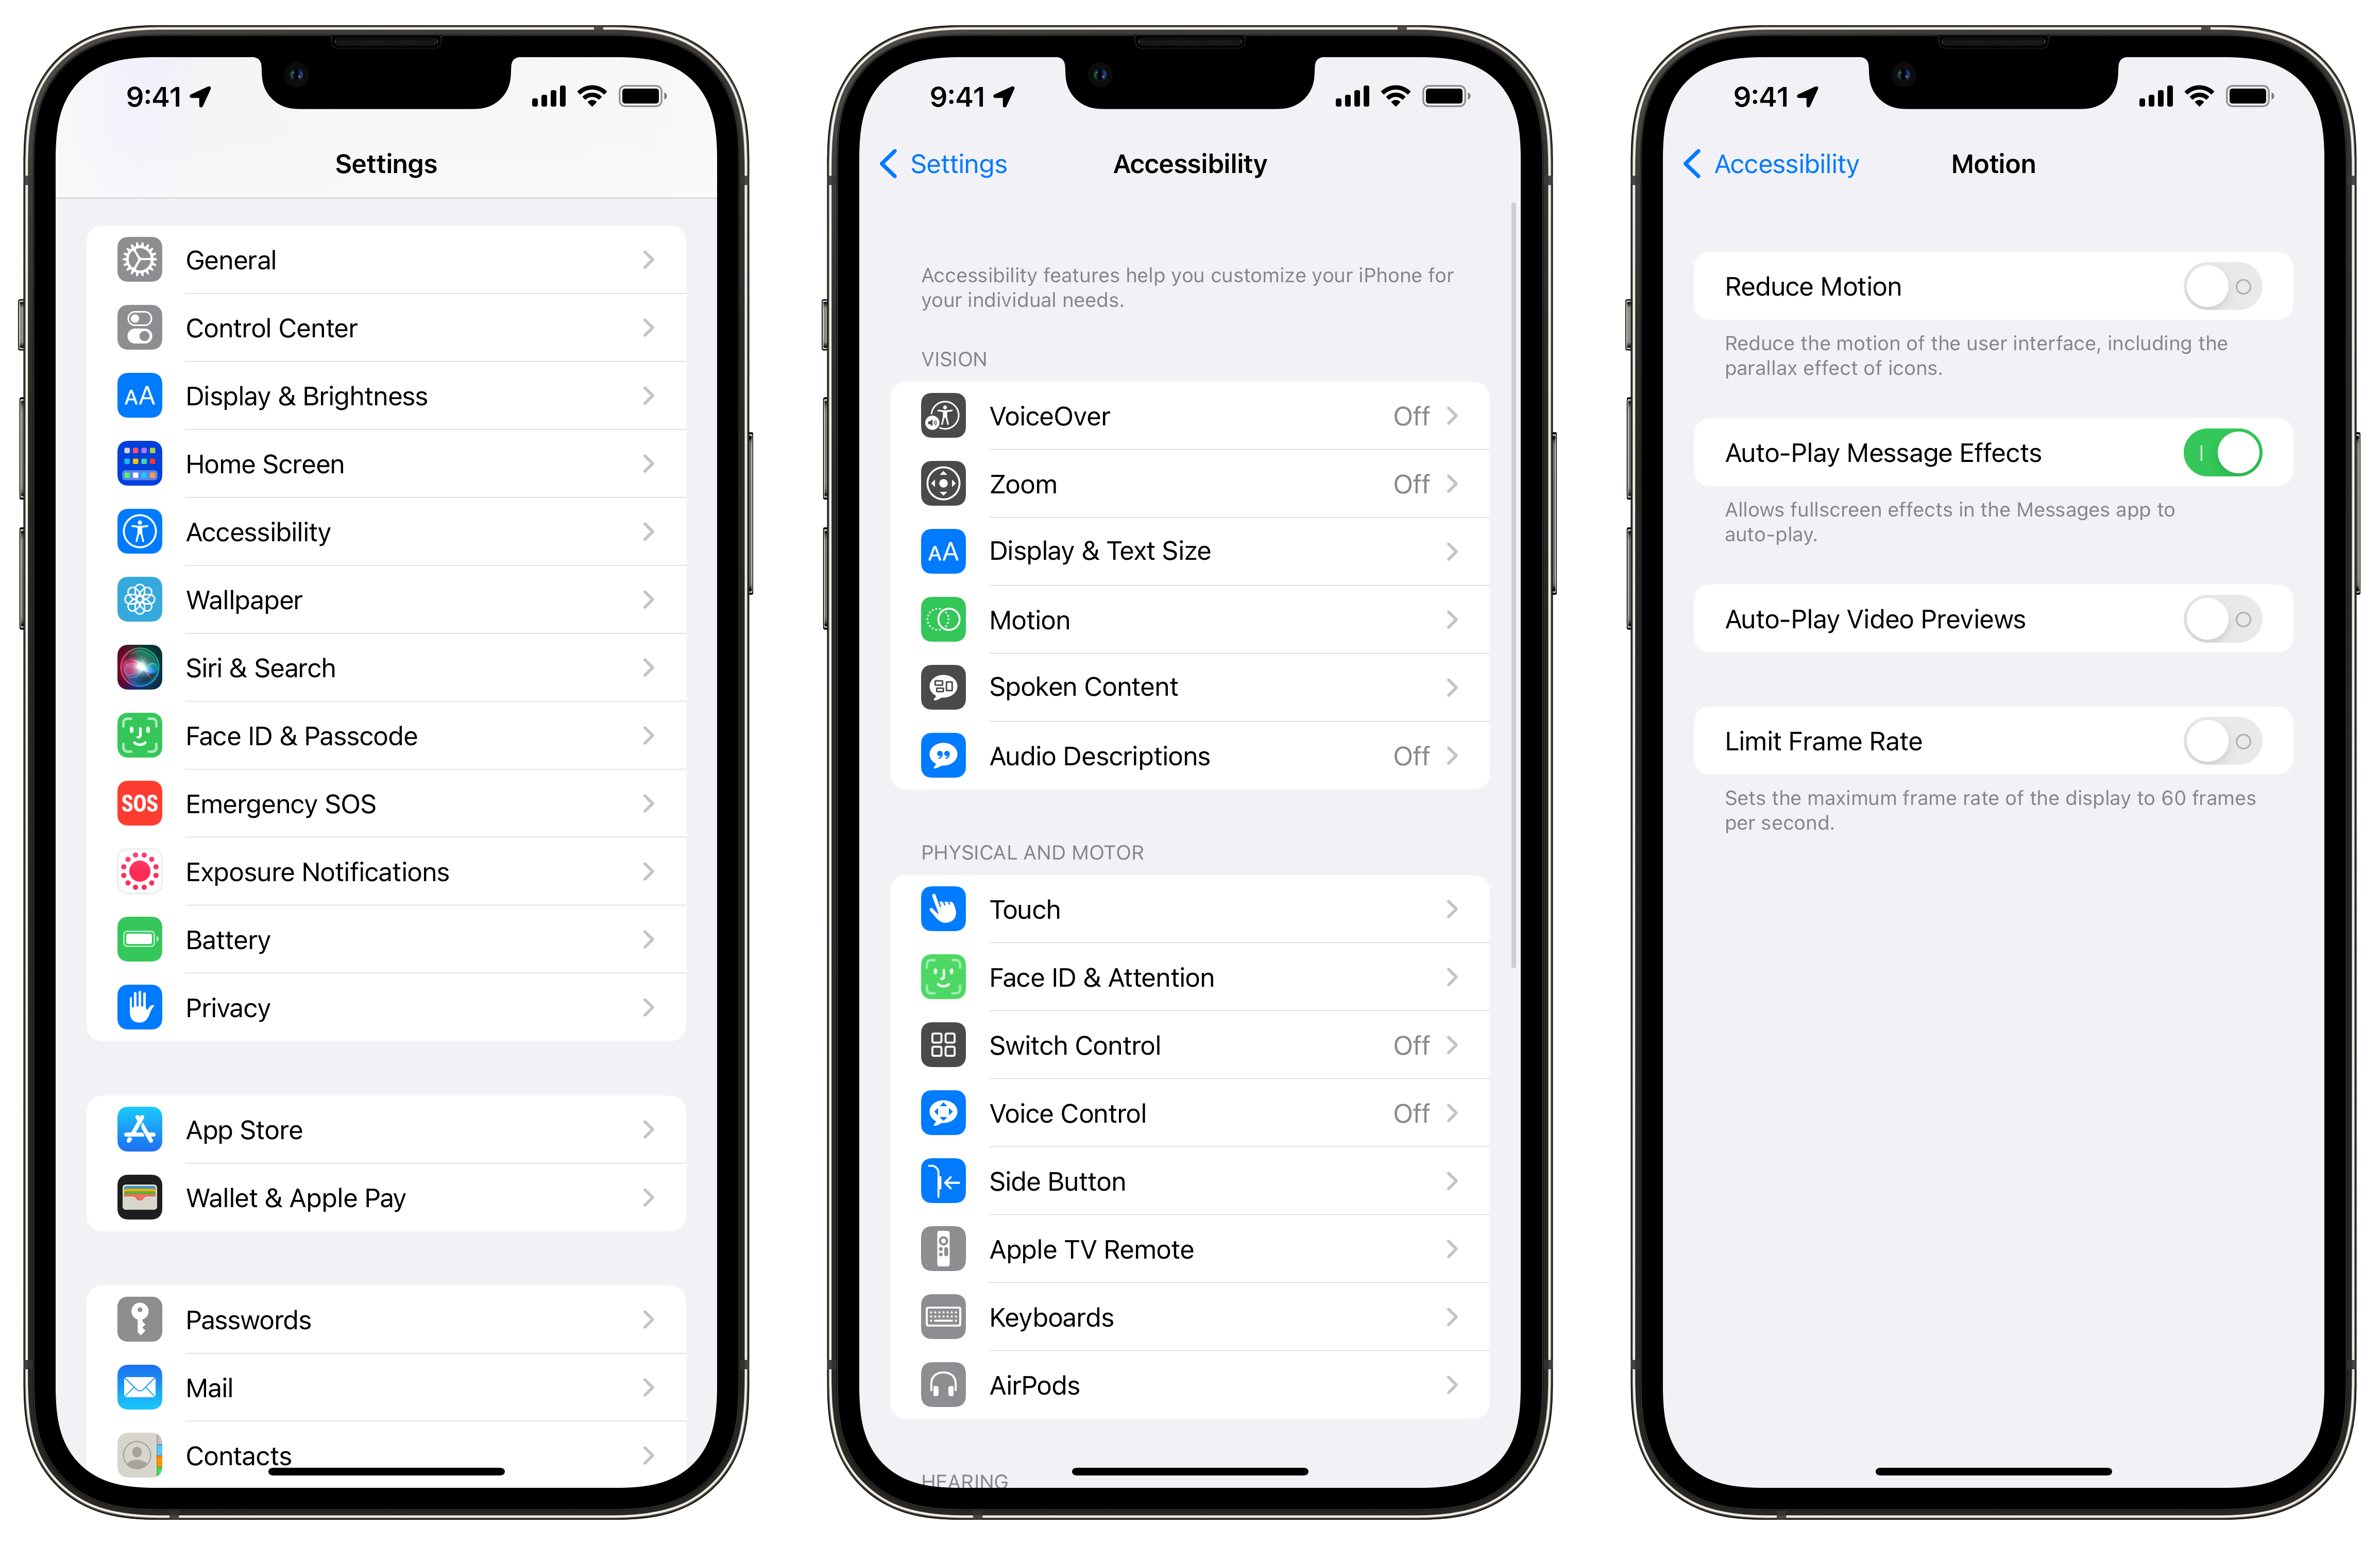
Task: Select the General settings menu item
Action: (x=385, y=260)
